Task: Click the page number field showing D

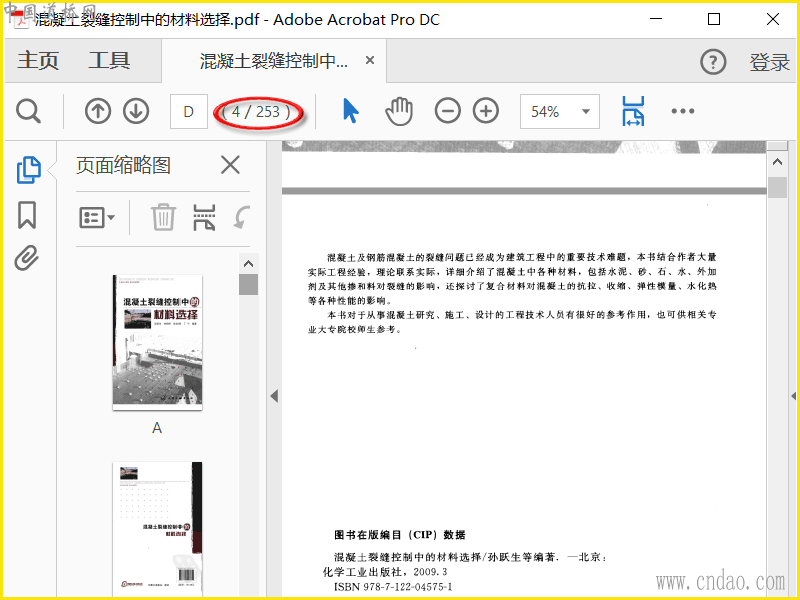Action: [189, 111]
